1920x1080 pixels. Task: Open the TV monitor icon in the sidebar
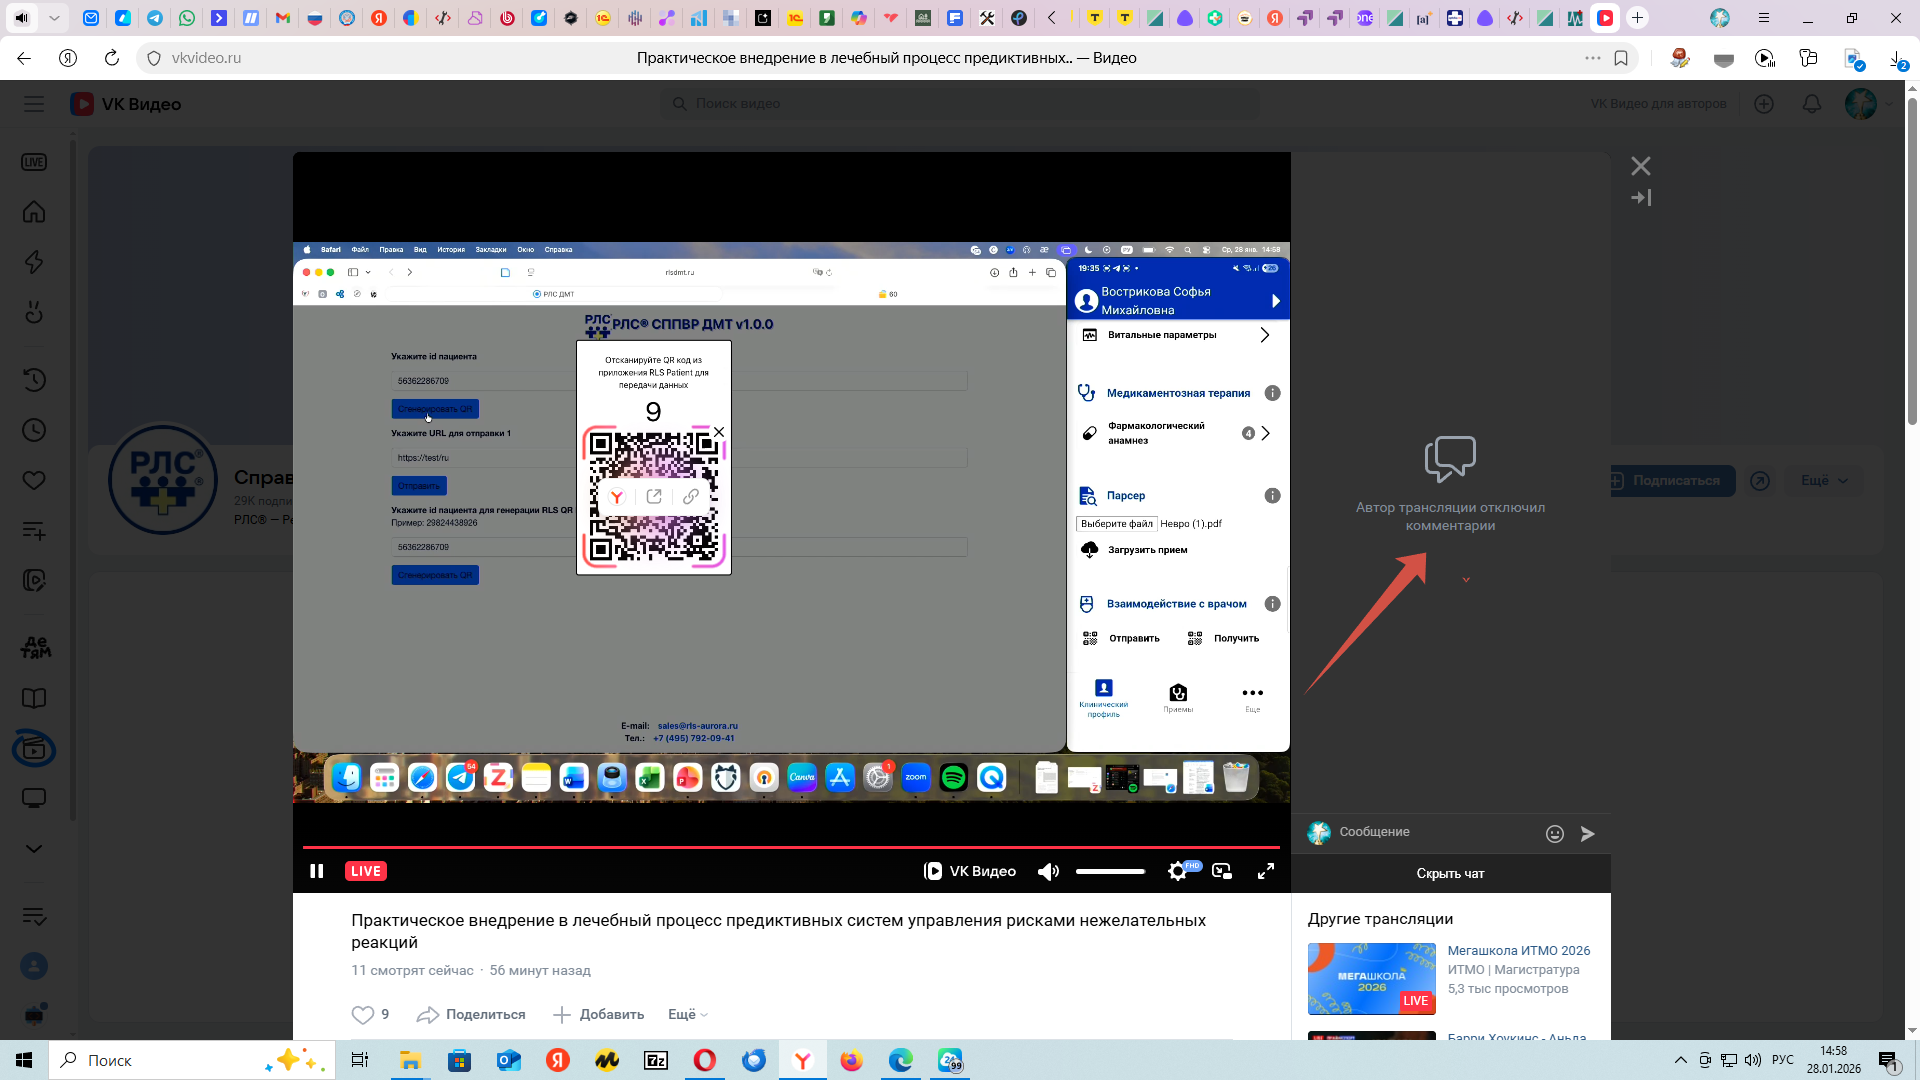click(34, 798)
